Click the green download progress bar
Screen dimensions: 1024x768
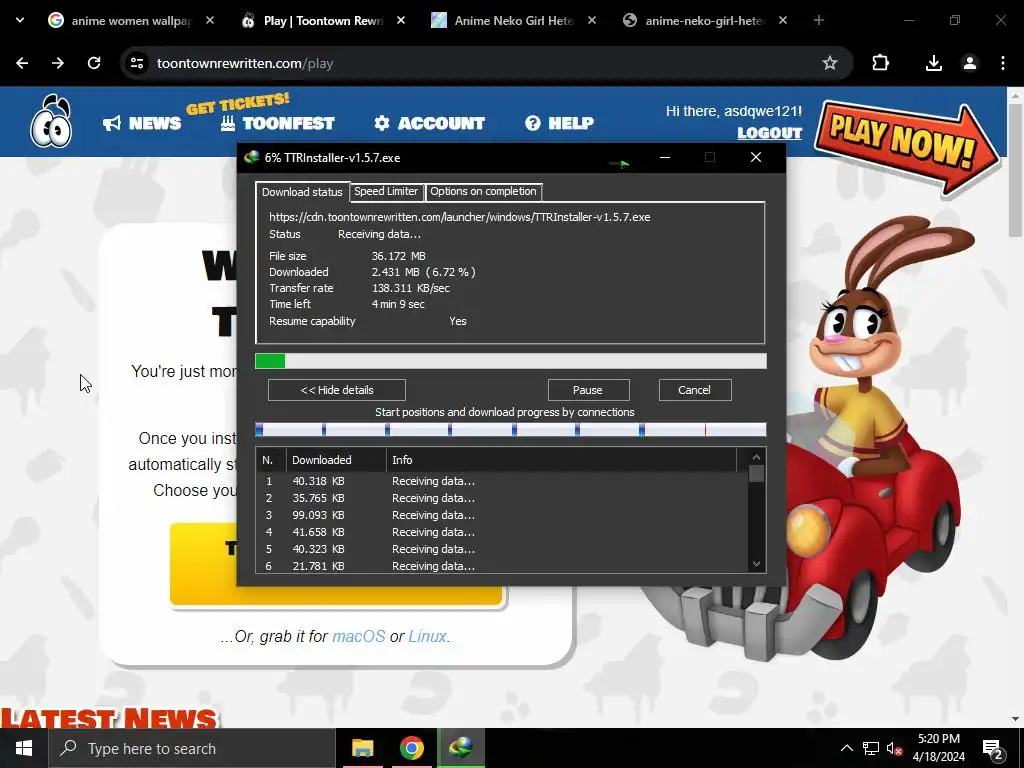click(511, 361)
